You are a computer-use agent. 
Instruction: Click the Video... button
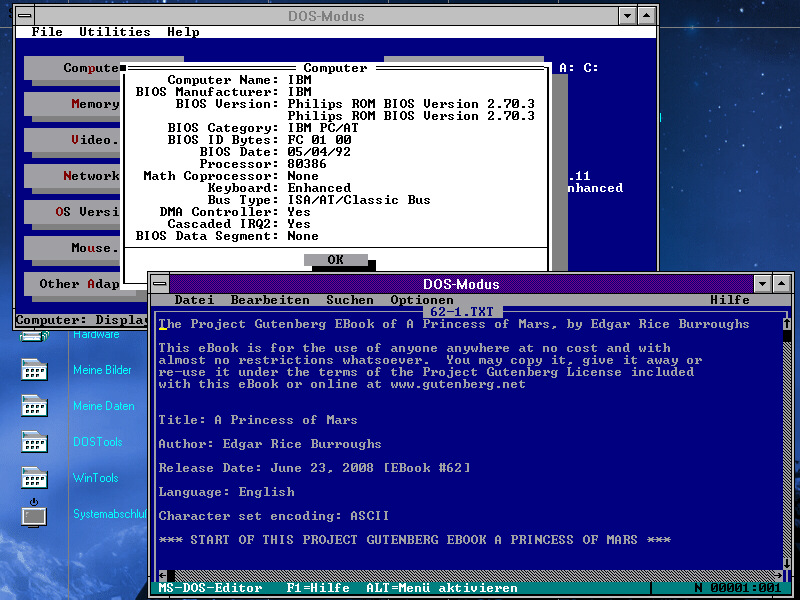click(72, 140)
